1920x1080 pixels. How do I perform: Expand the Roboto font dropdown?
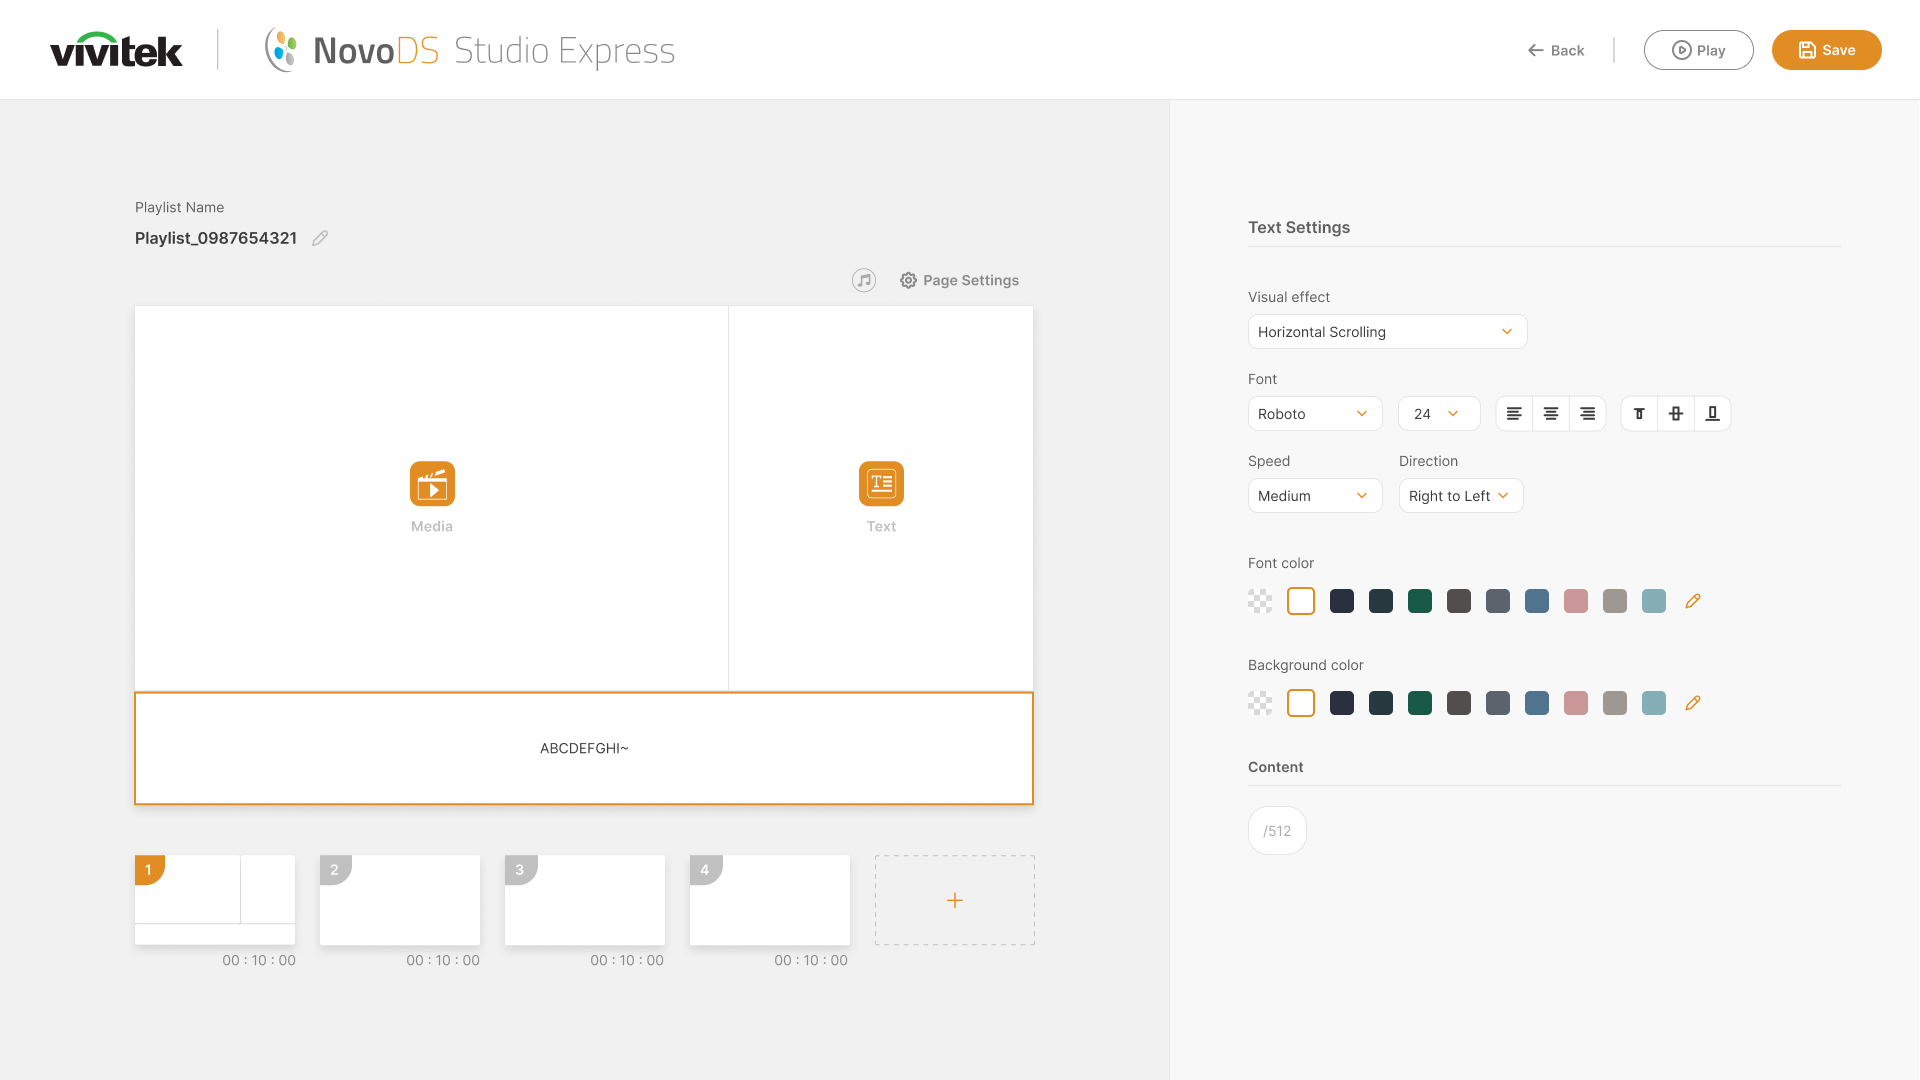pyautogui.click(x=1314, y=414)
